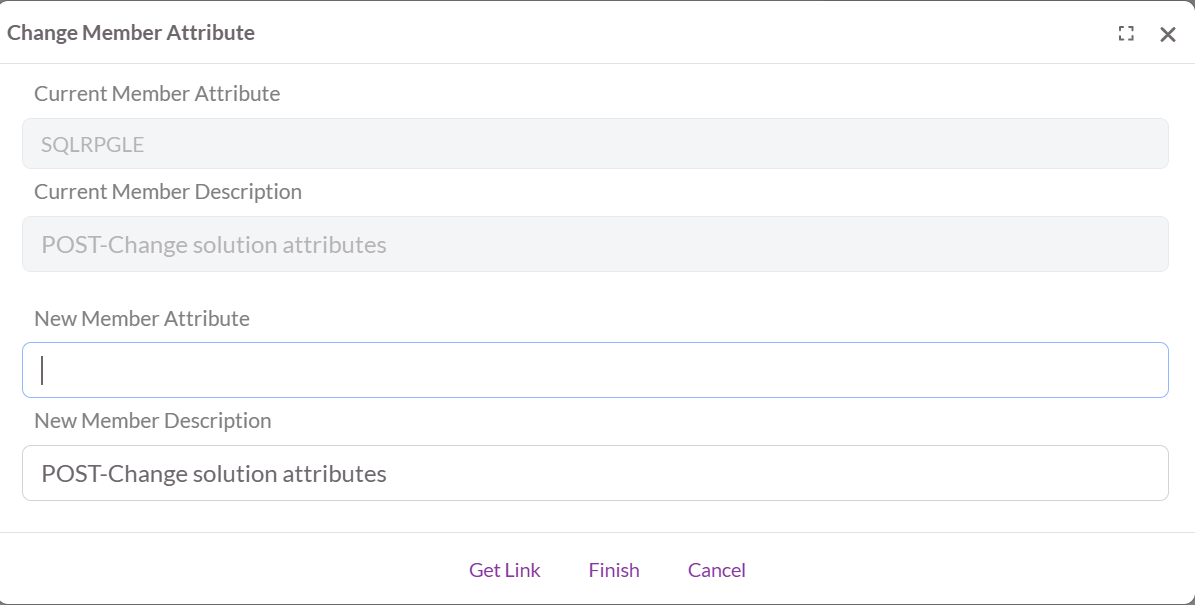Click the "New Member Description" label
The image size is (1195, 605).
click(153, 421)
